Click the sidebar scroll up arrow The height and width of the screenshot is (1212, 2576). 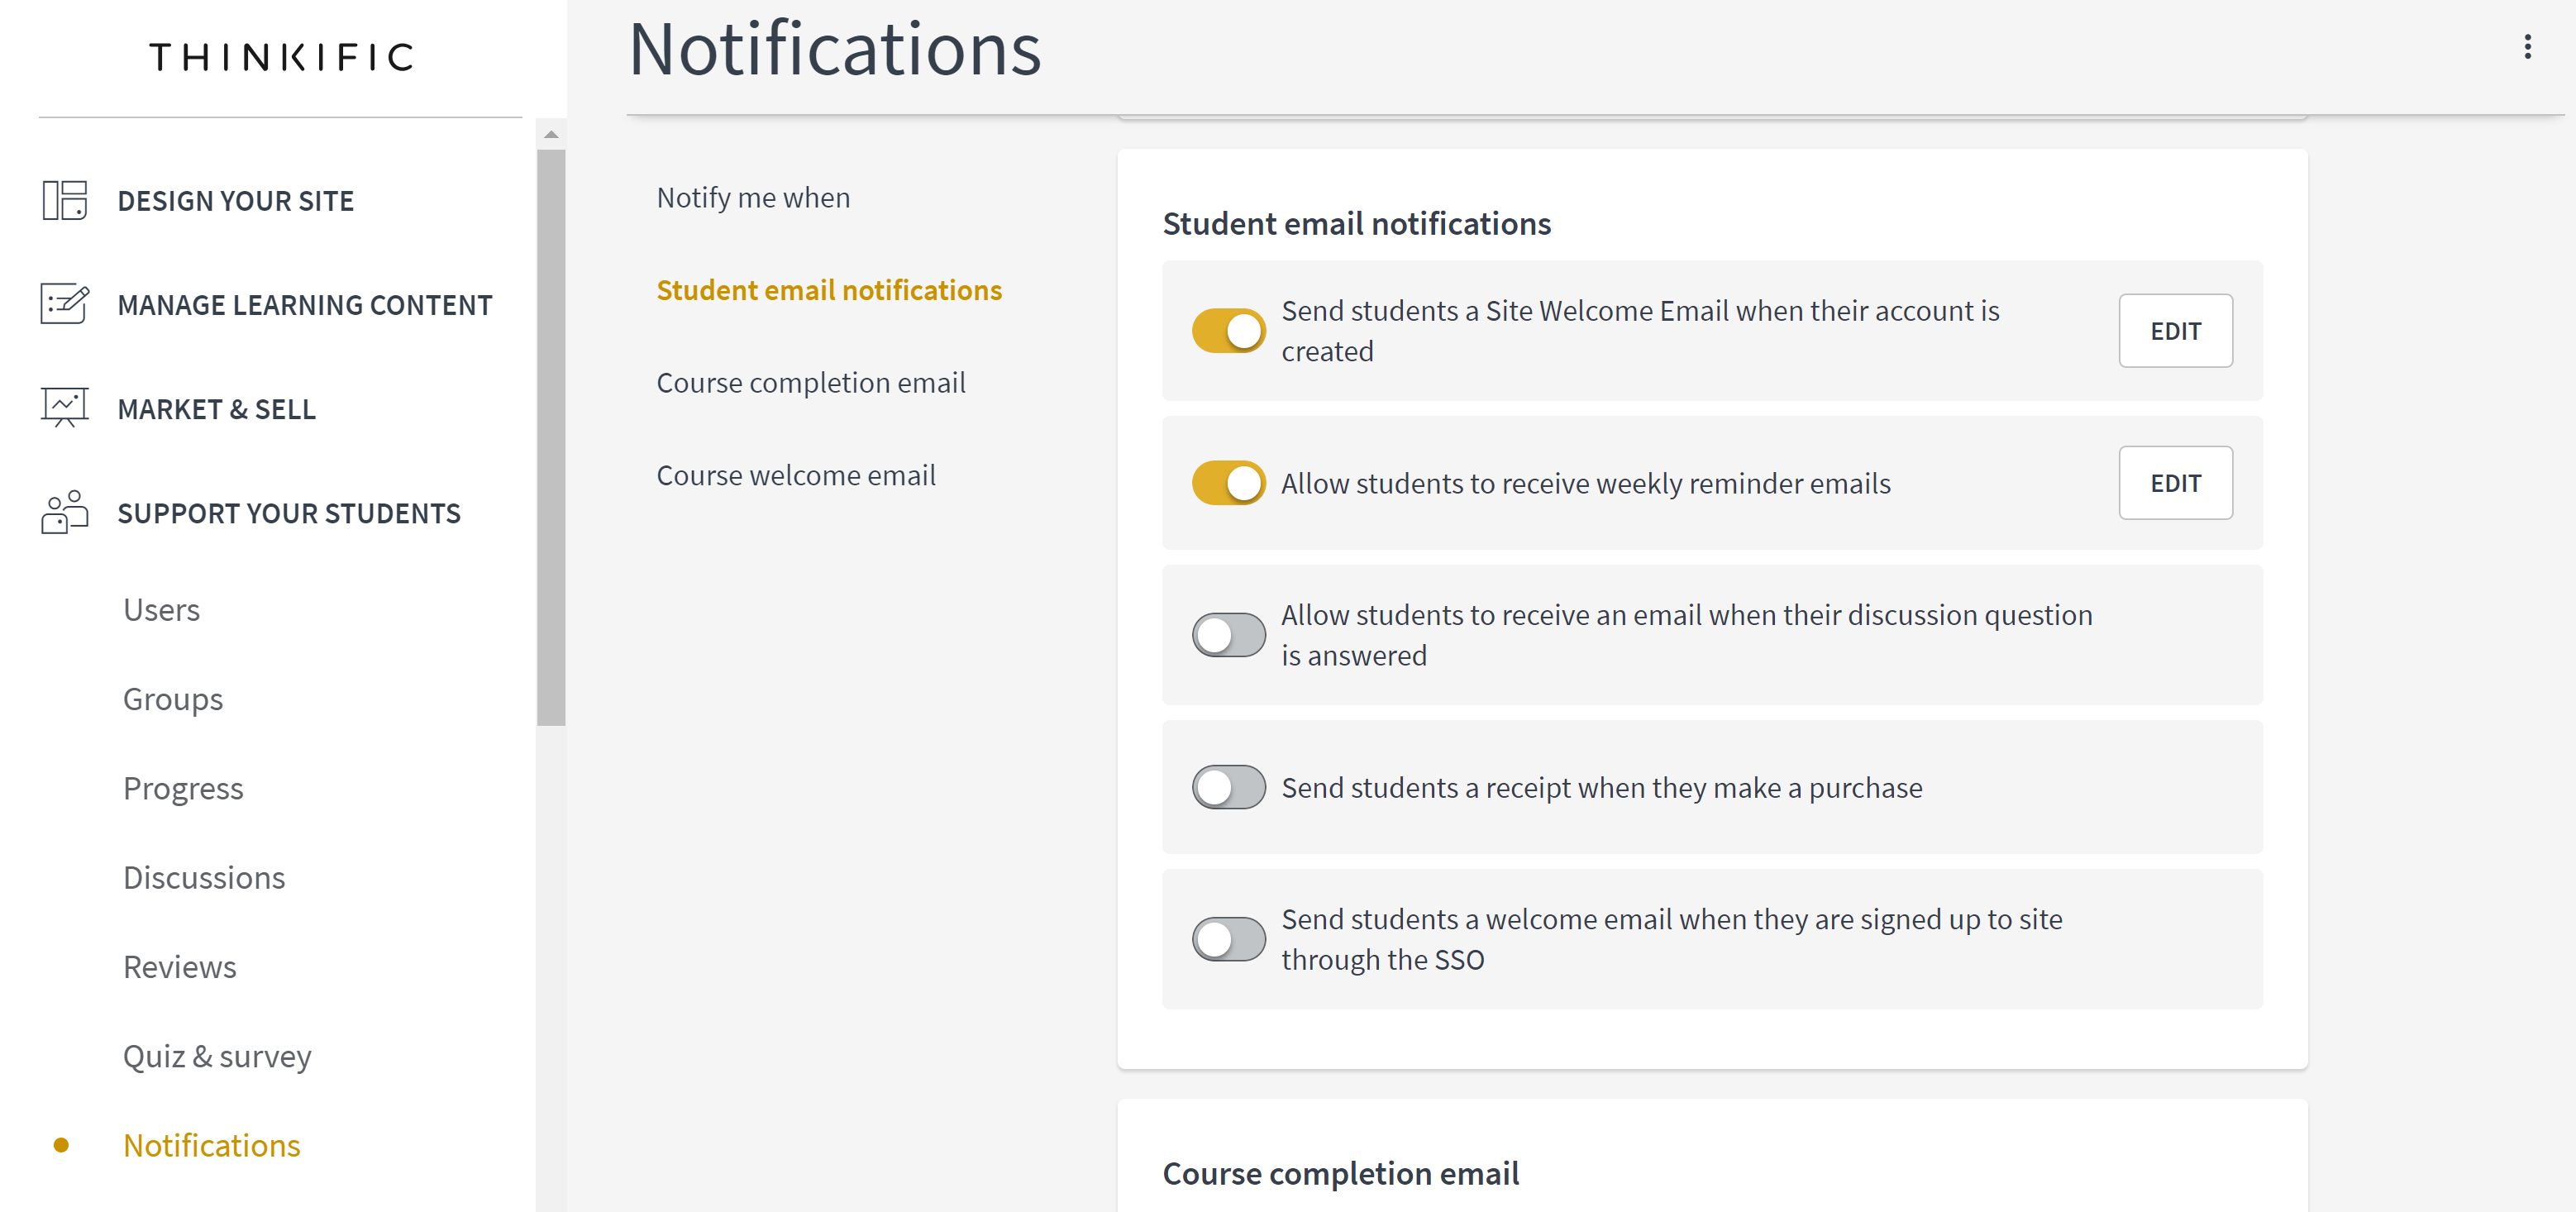click(x=551, y=135)
